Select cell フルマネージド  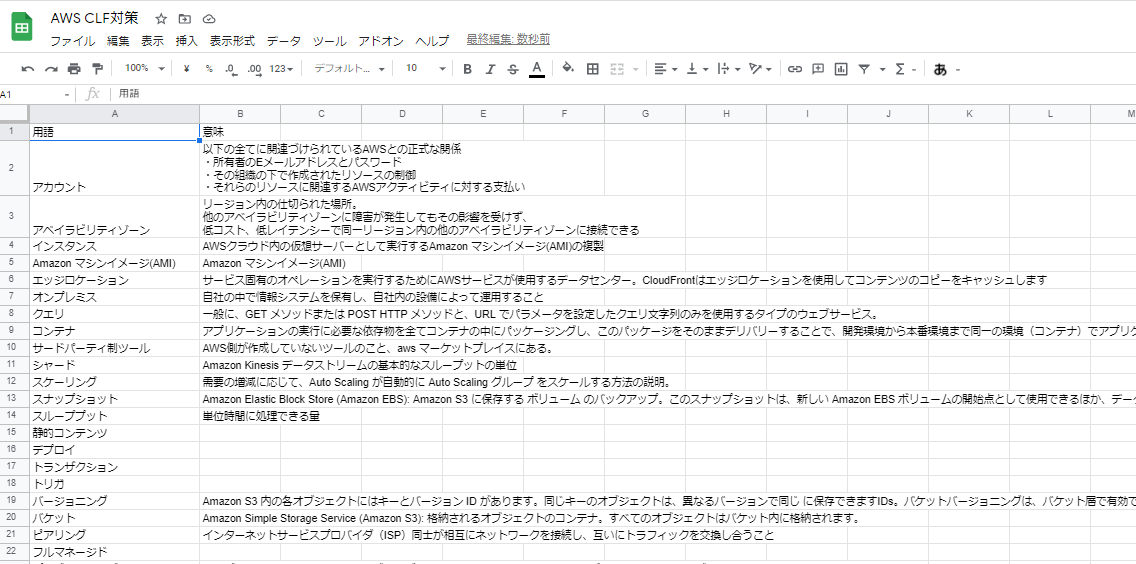pyautogui.click(x=114, y=552)
